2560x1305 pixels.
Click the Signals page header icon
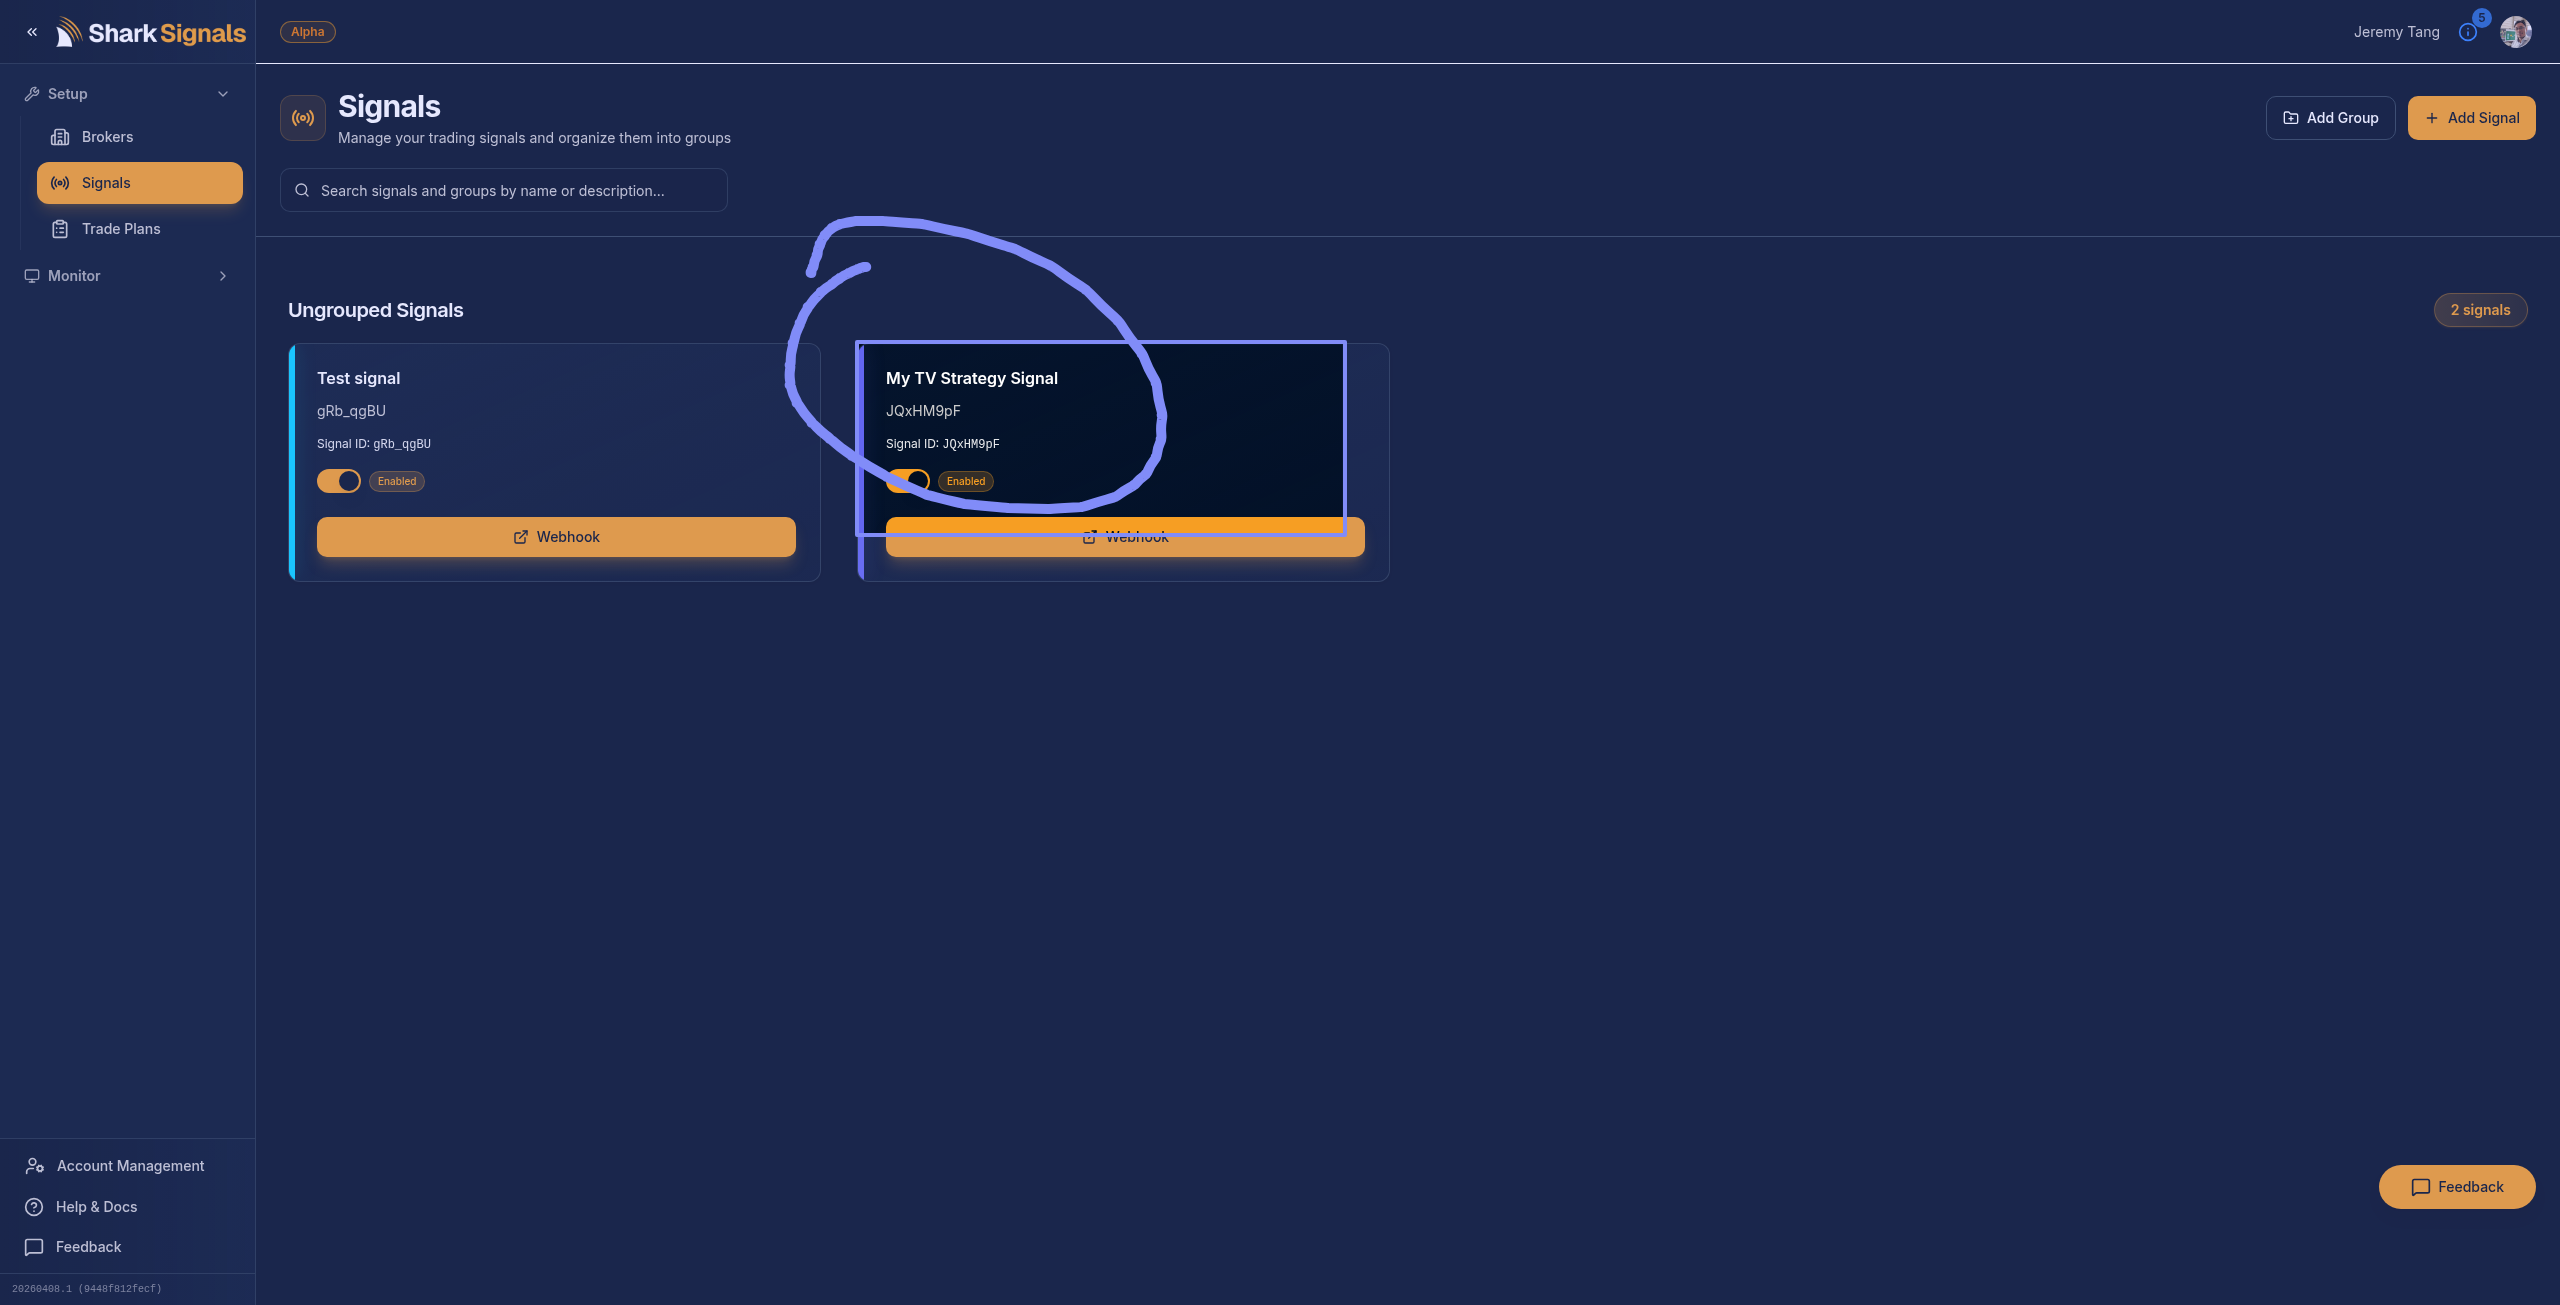click(303, 118)
